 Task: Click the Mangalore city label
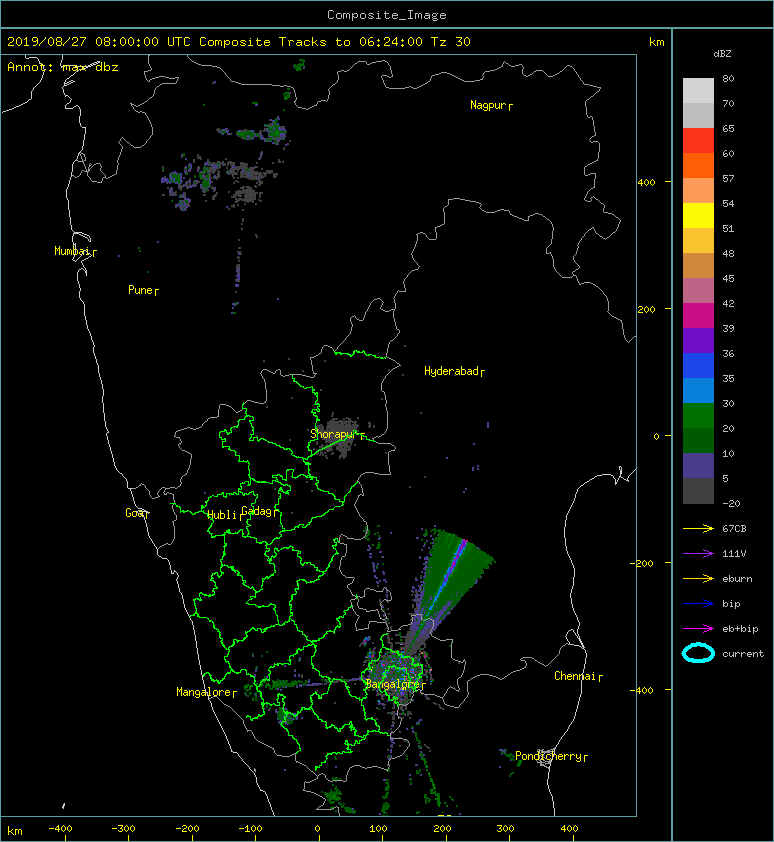[x=206, y=693]
